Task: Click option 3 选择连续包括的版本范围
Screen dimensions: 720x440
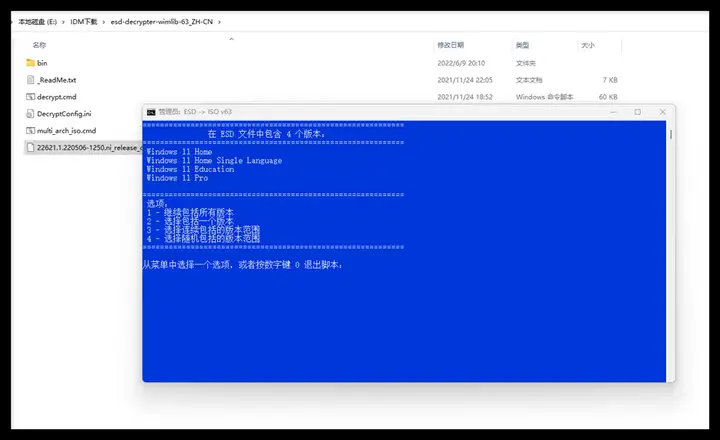Action: click(x=203, y=230)
